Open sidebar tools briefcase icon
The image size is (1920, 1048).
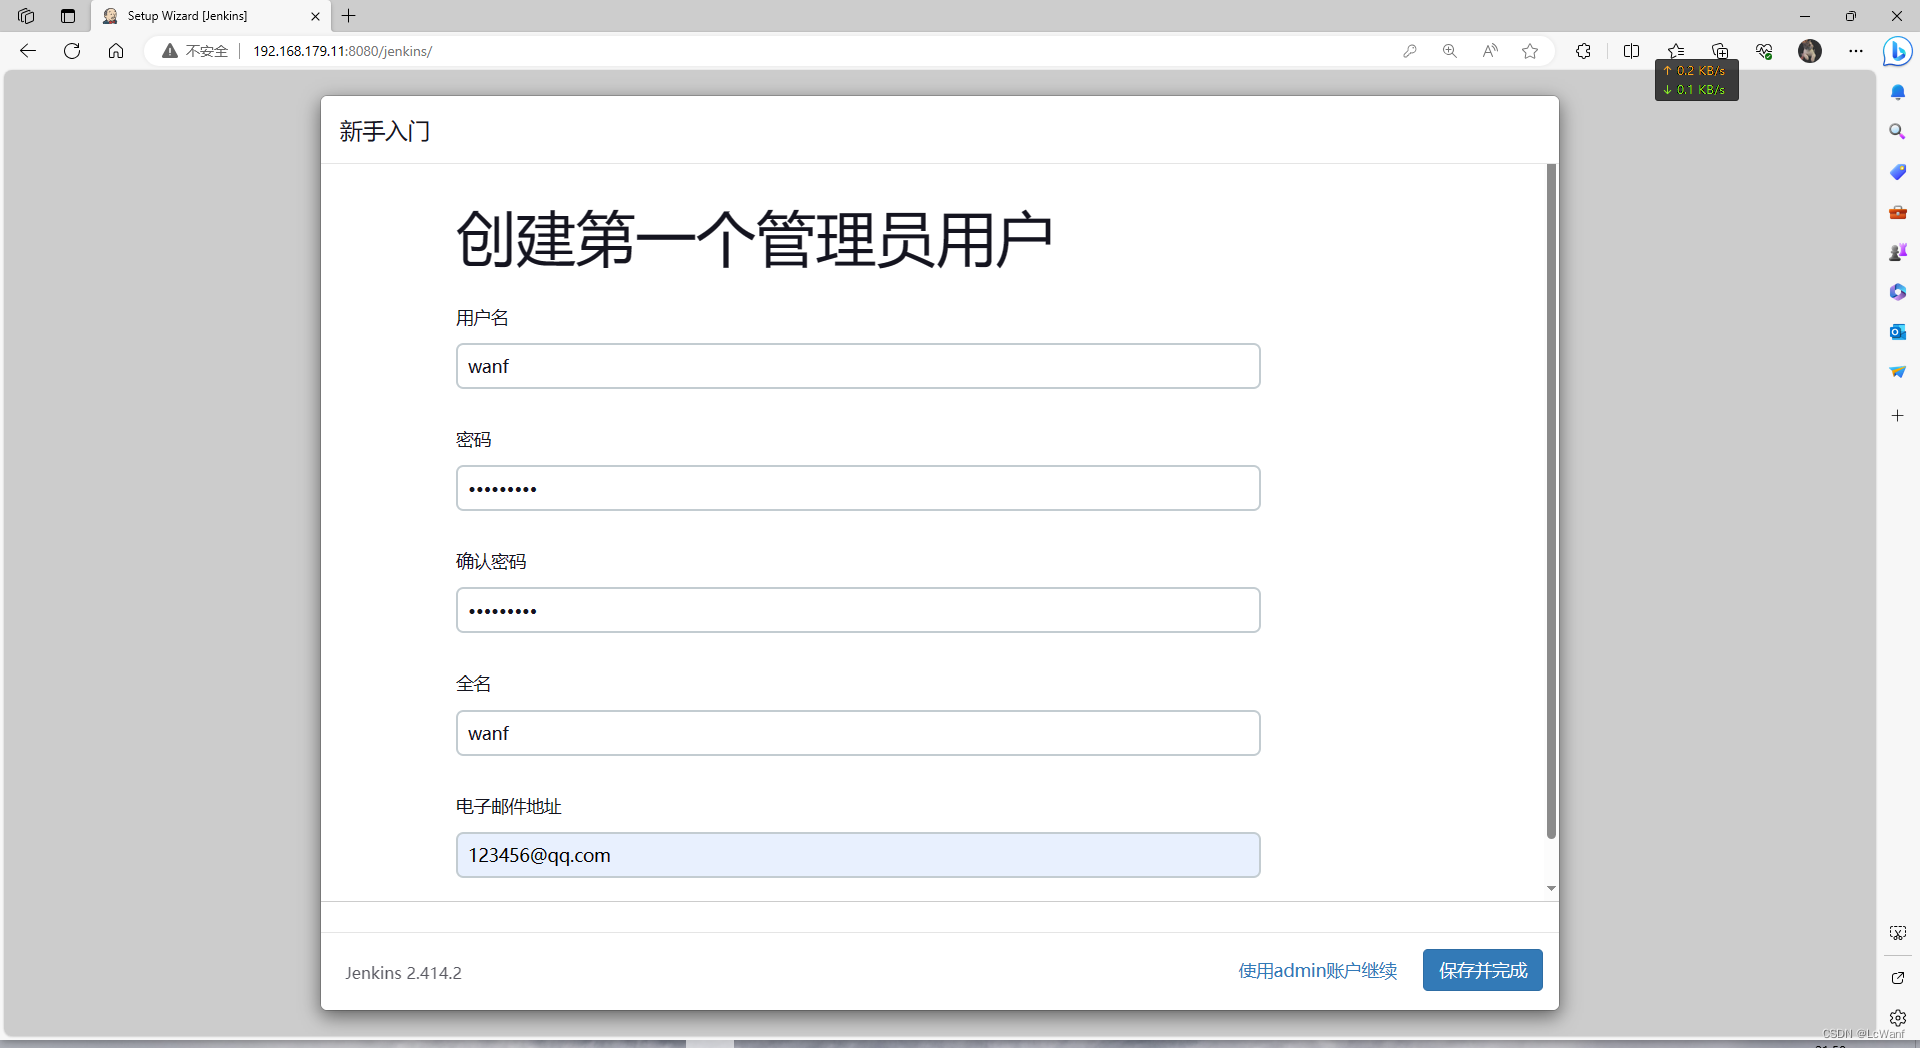pos(1897,212)
